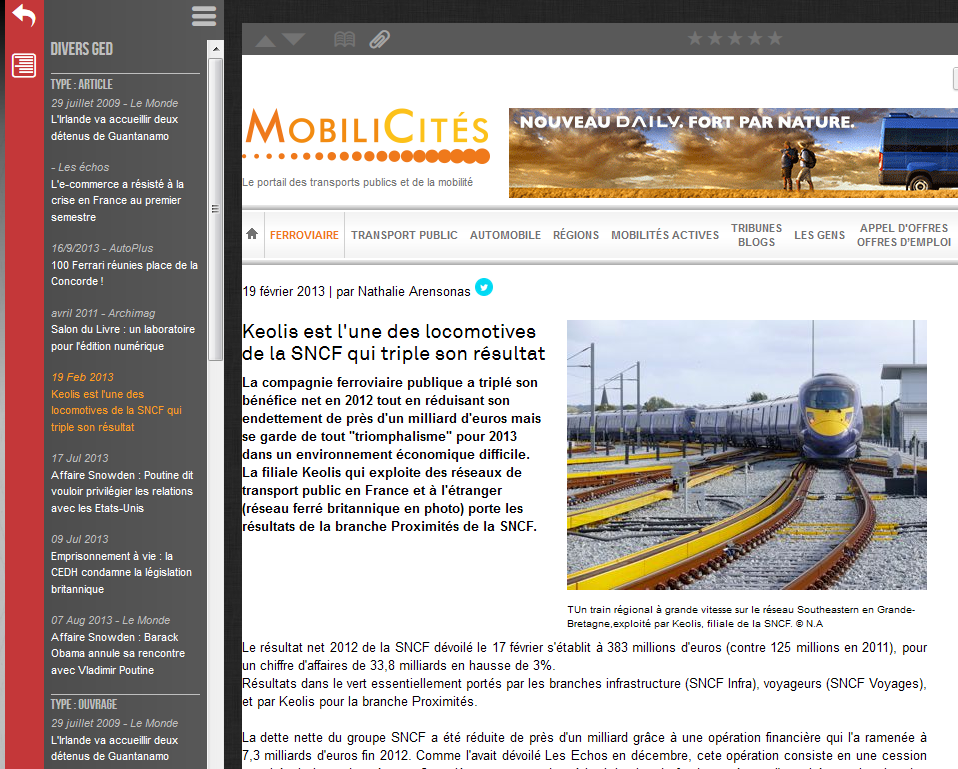
Task: Click the Nouveau Daily banner advertisement
Action: click(x=733, y=153)
